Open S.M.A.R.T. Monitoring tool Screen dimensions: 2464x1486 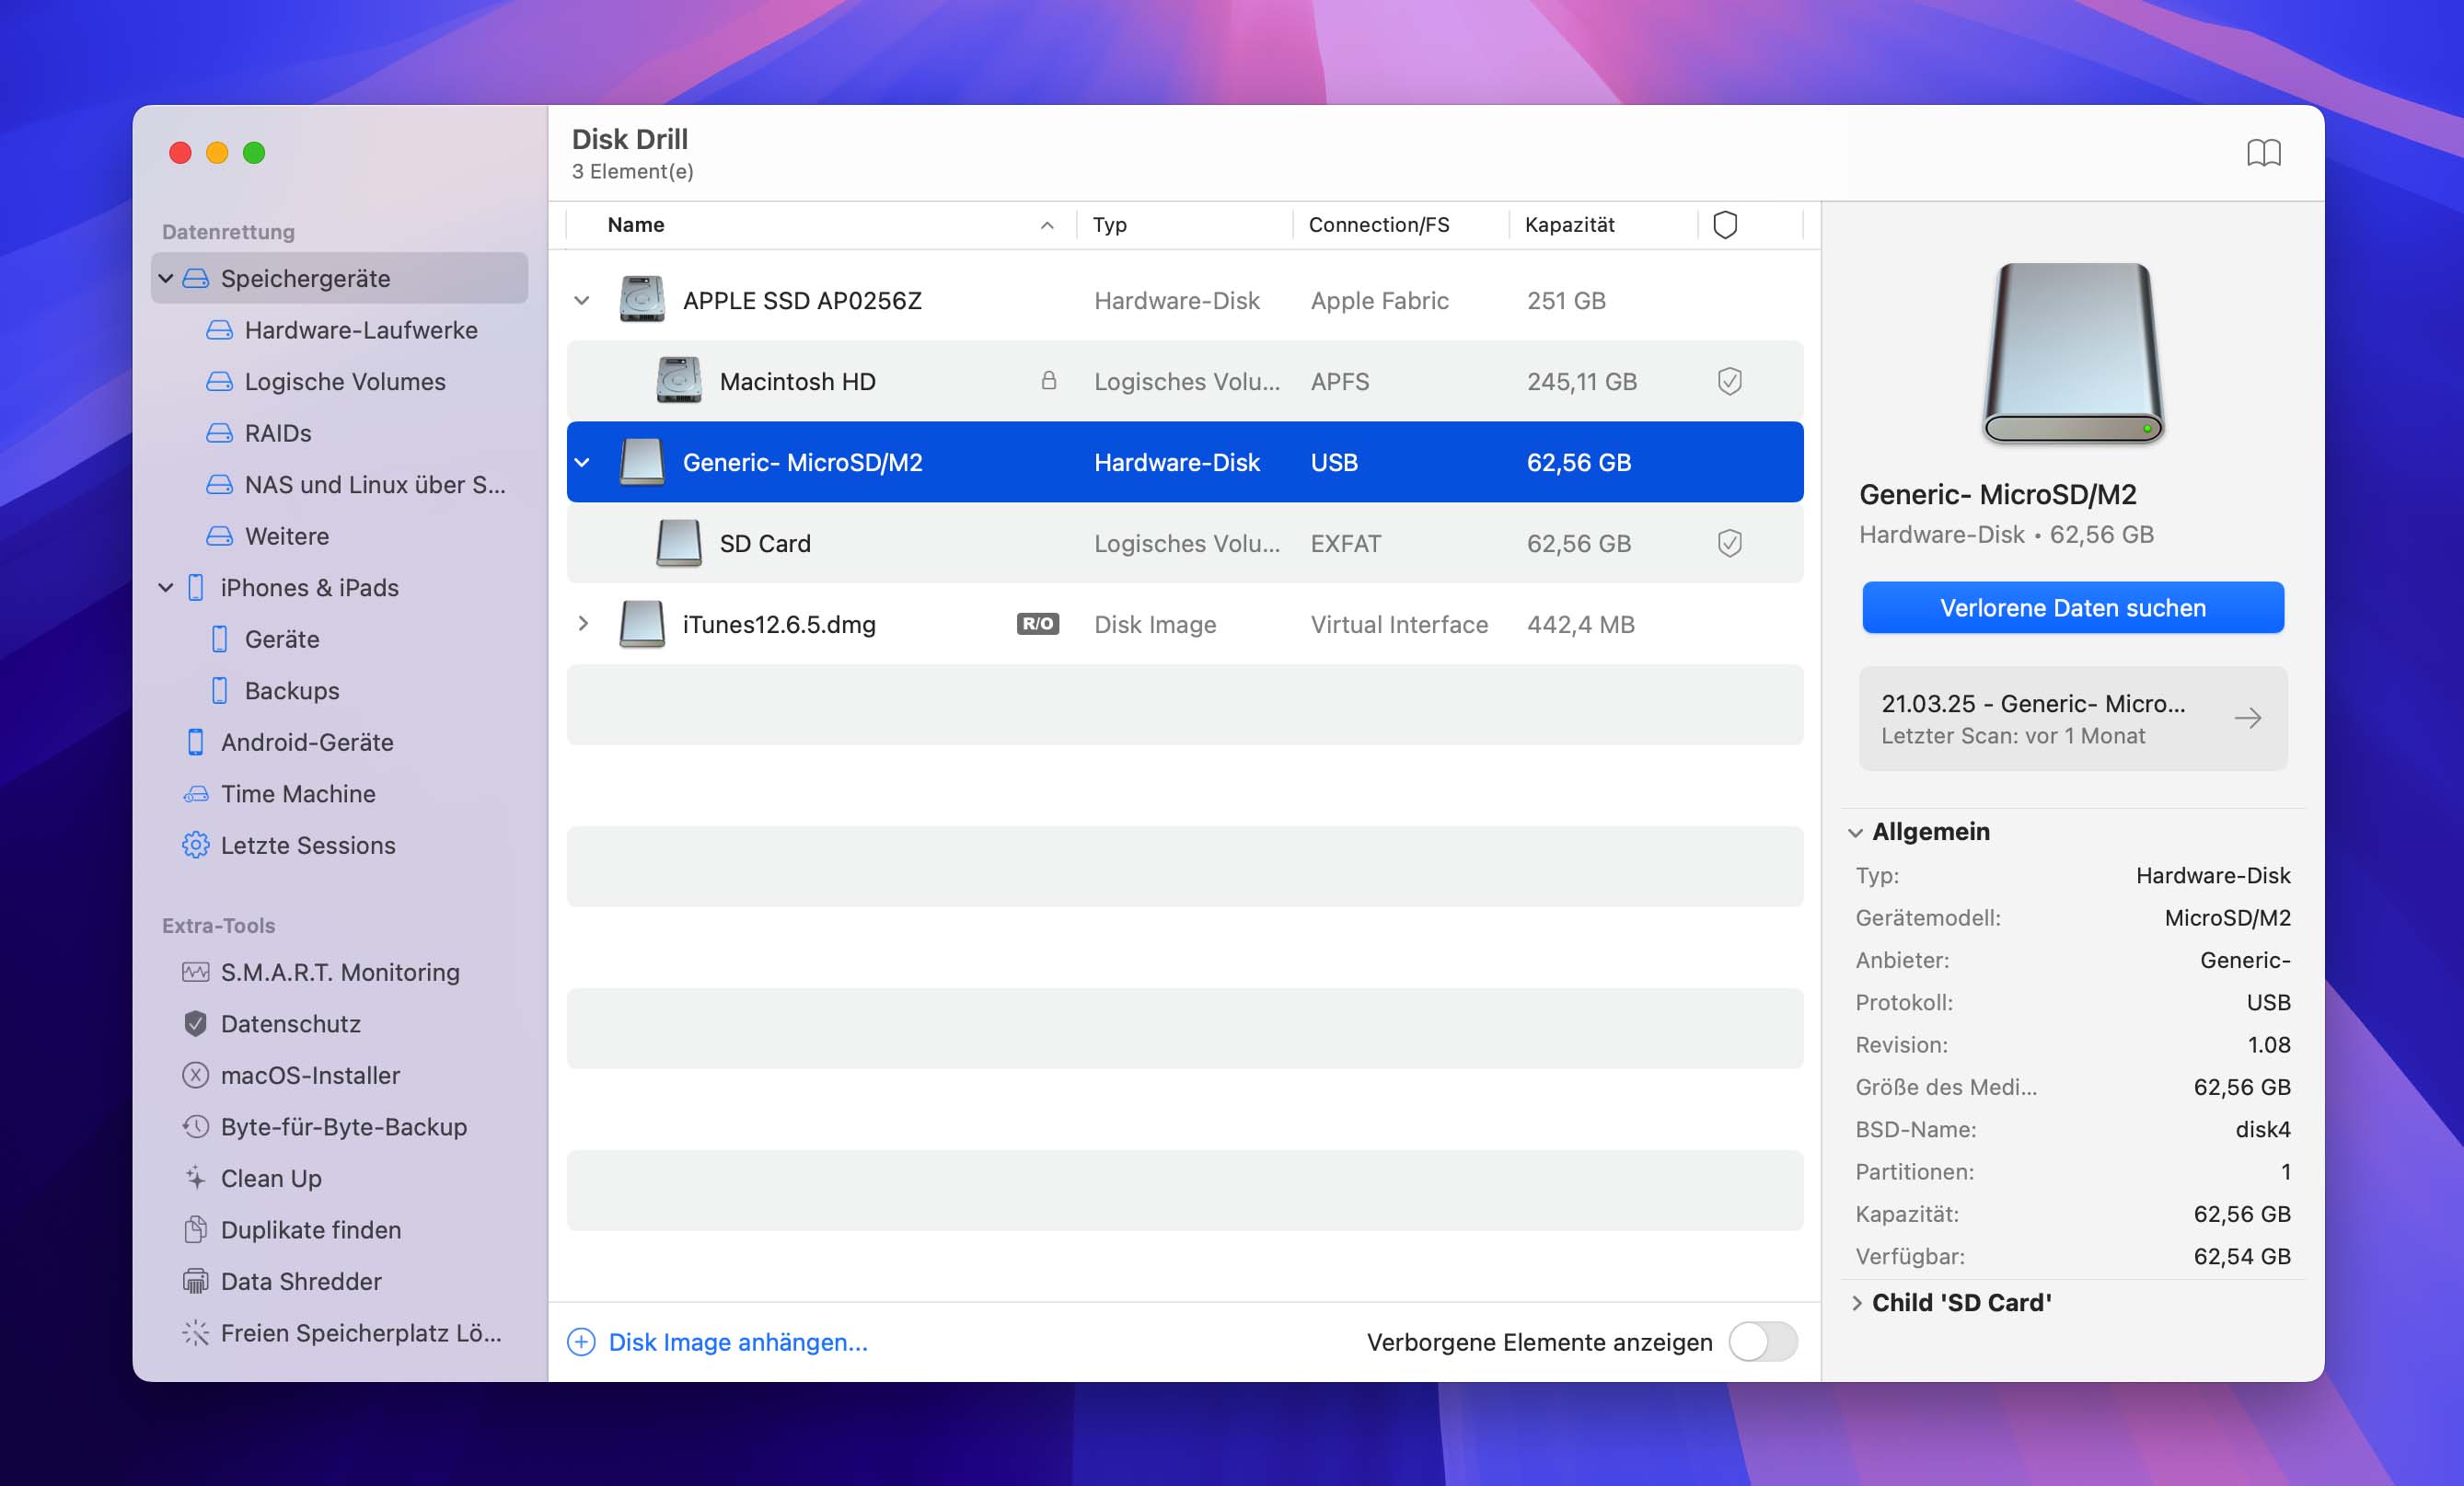pos(340,972)
